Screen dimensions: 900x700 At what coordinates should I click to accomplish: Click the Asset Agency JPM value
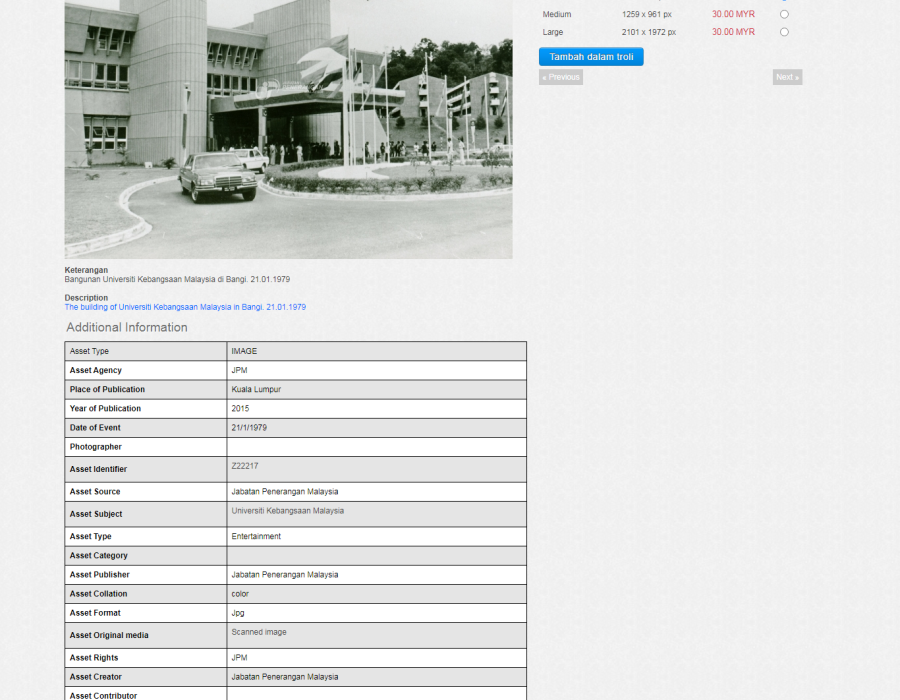tap(239, 370)
